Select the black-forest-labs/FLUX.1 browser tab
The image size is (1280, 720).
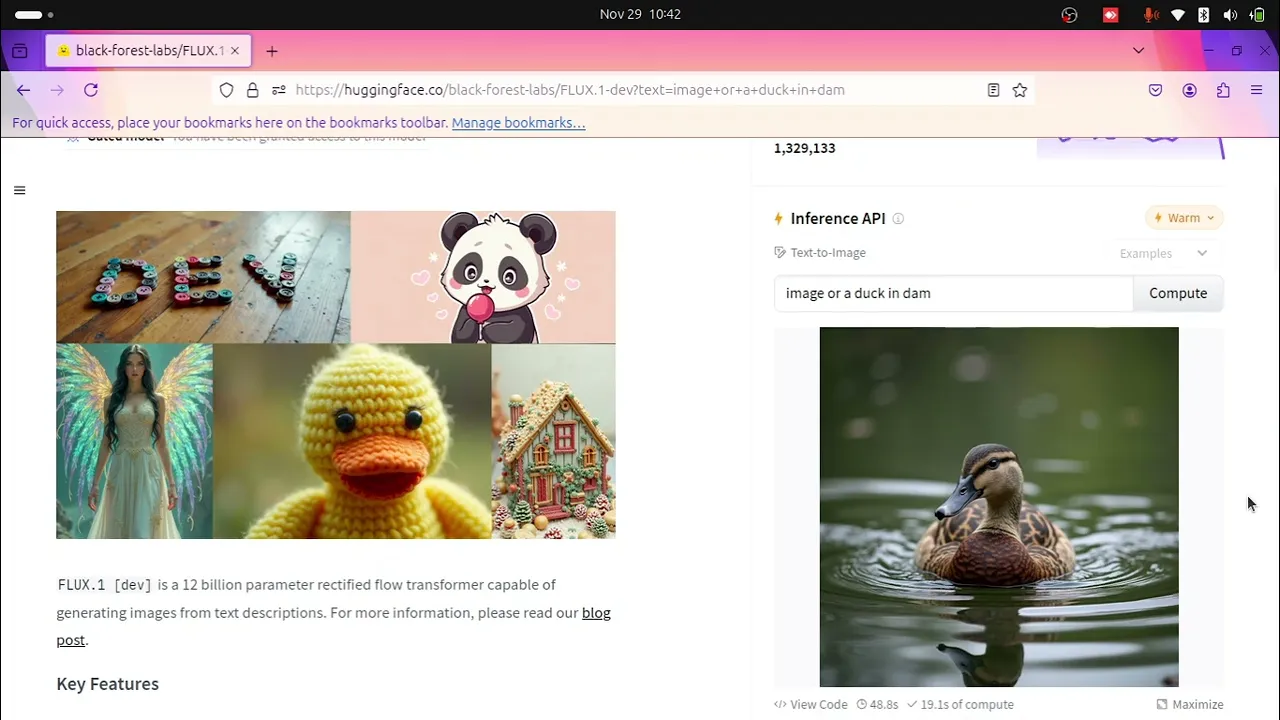pos(148,50)
